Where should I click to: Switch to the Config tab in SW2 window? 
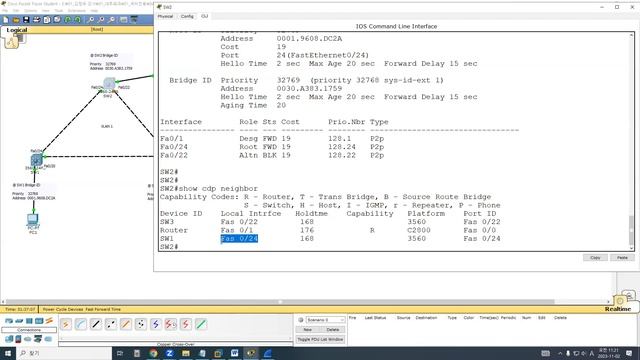coord(187,16)
